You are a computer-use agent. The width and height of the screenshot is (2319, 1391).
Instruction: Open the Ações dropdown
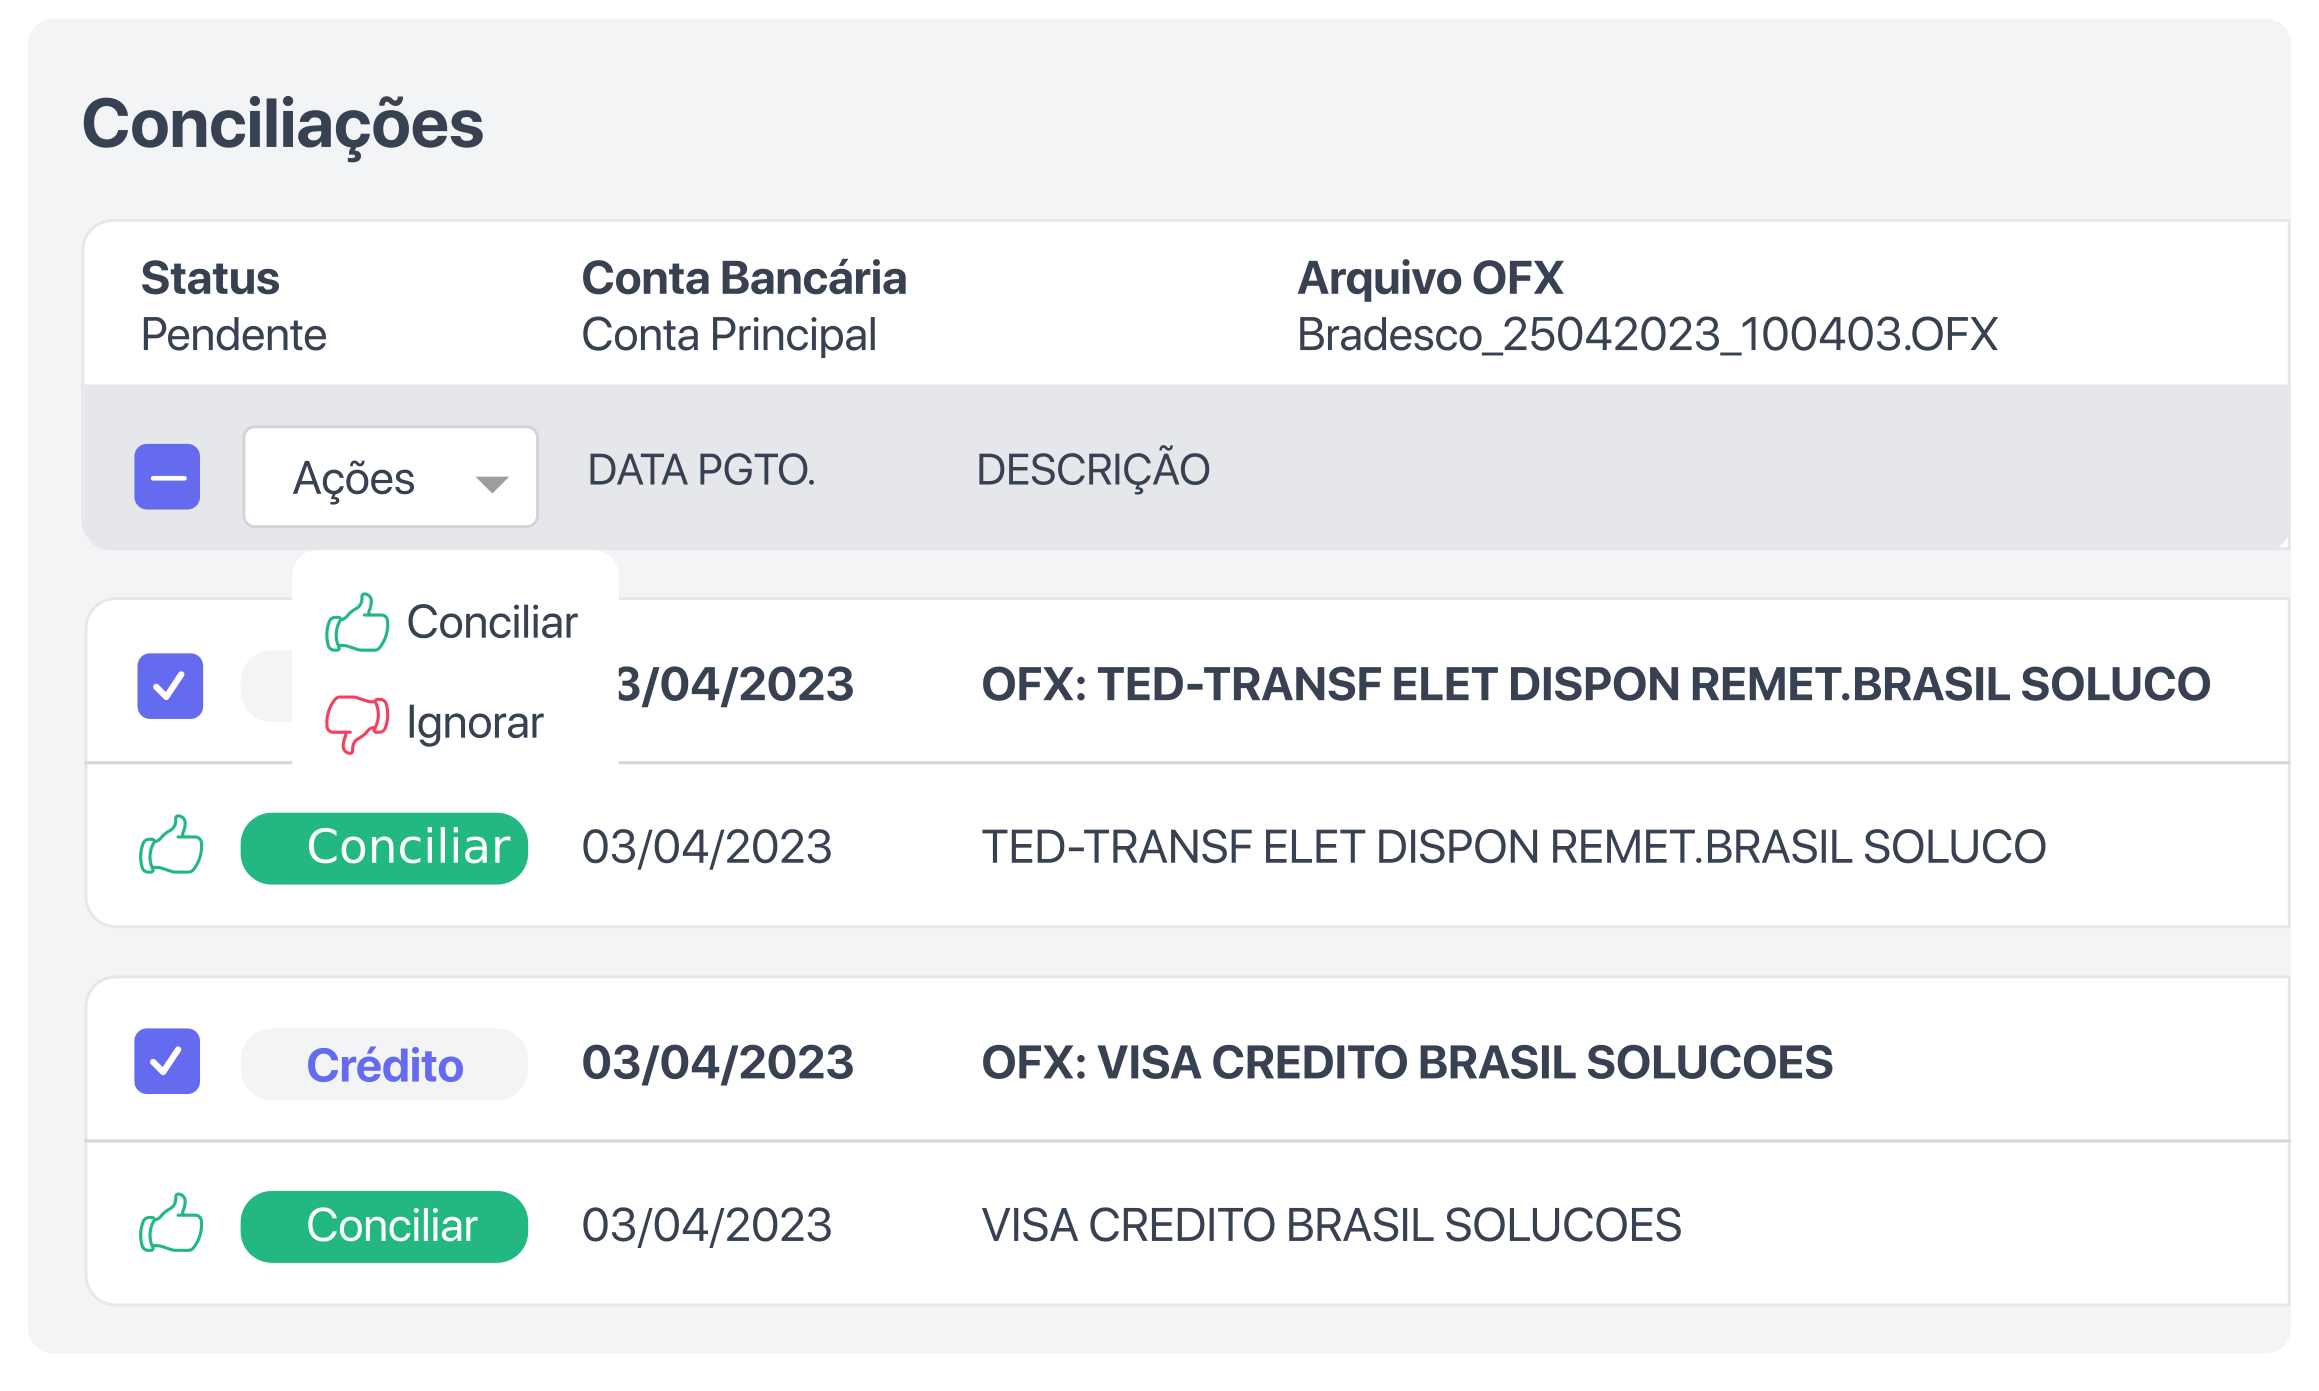(390, 477)
